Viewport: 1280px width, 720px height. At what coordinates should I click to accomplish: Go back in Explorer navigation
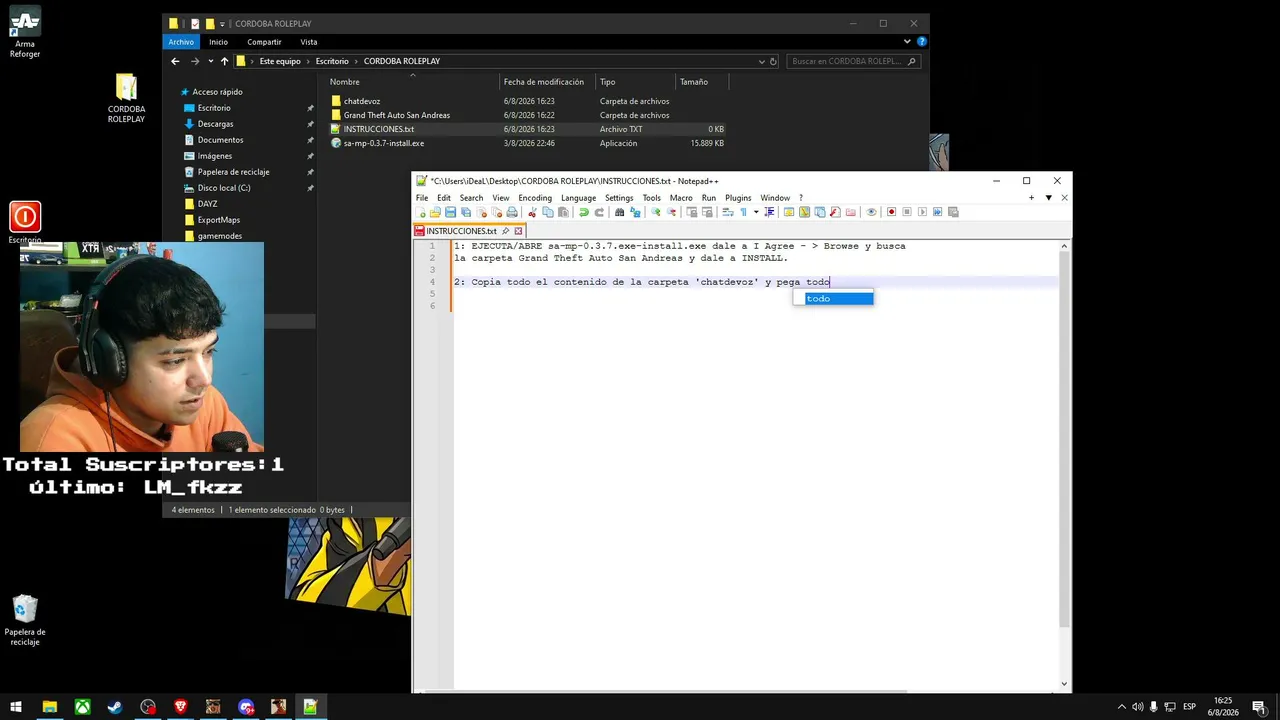point(175,61)
